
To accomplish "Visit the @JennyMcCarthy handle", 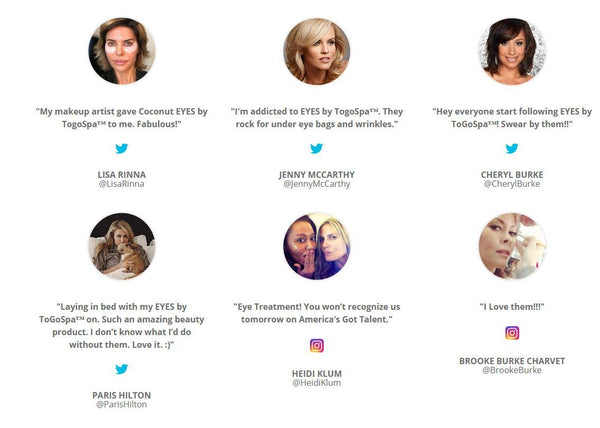I will click(x=317, y=184).
